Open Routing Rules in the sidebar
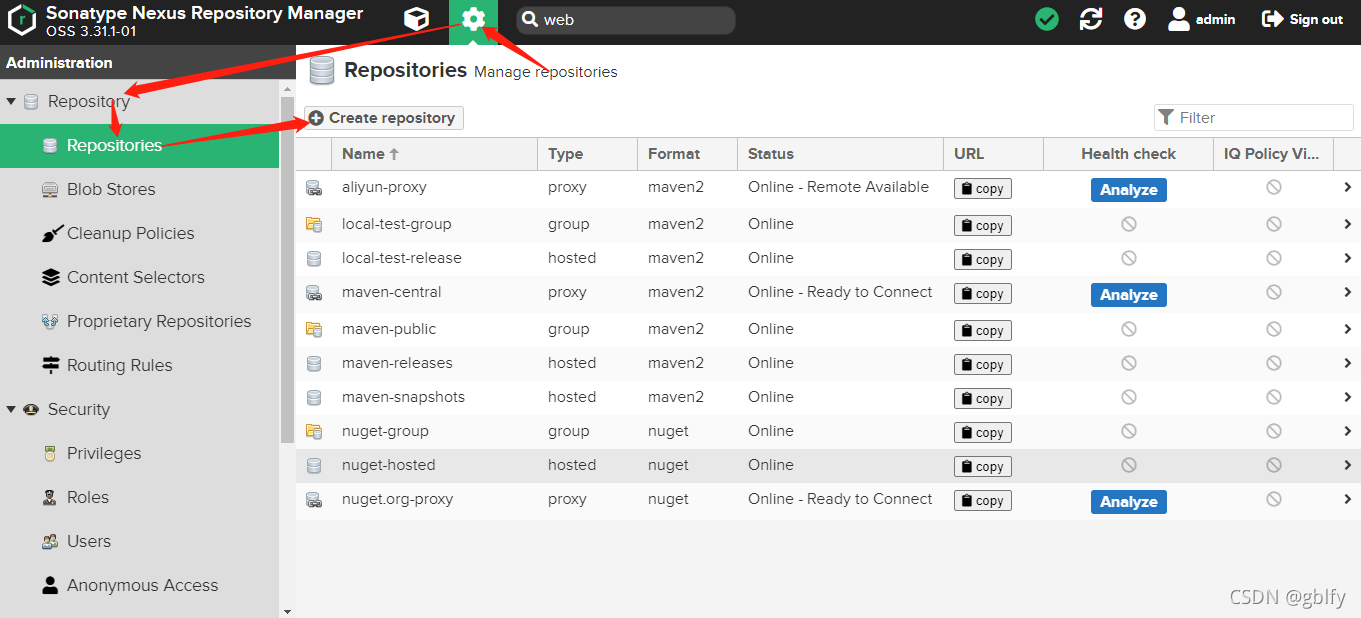 [x=139, y=365]
